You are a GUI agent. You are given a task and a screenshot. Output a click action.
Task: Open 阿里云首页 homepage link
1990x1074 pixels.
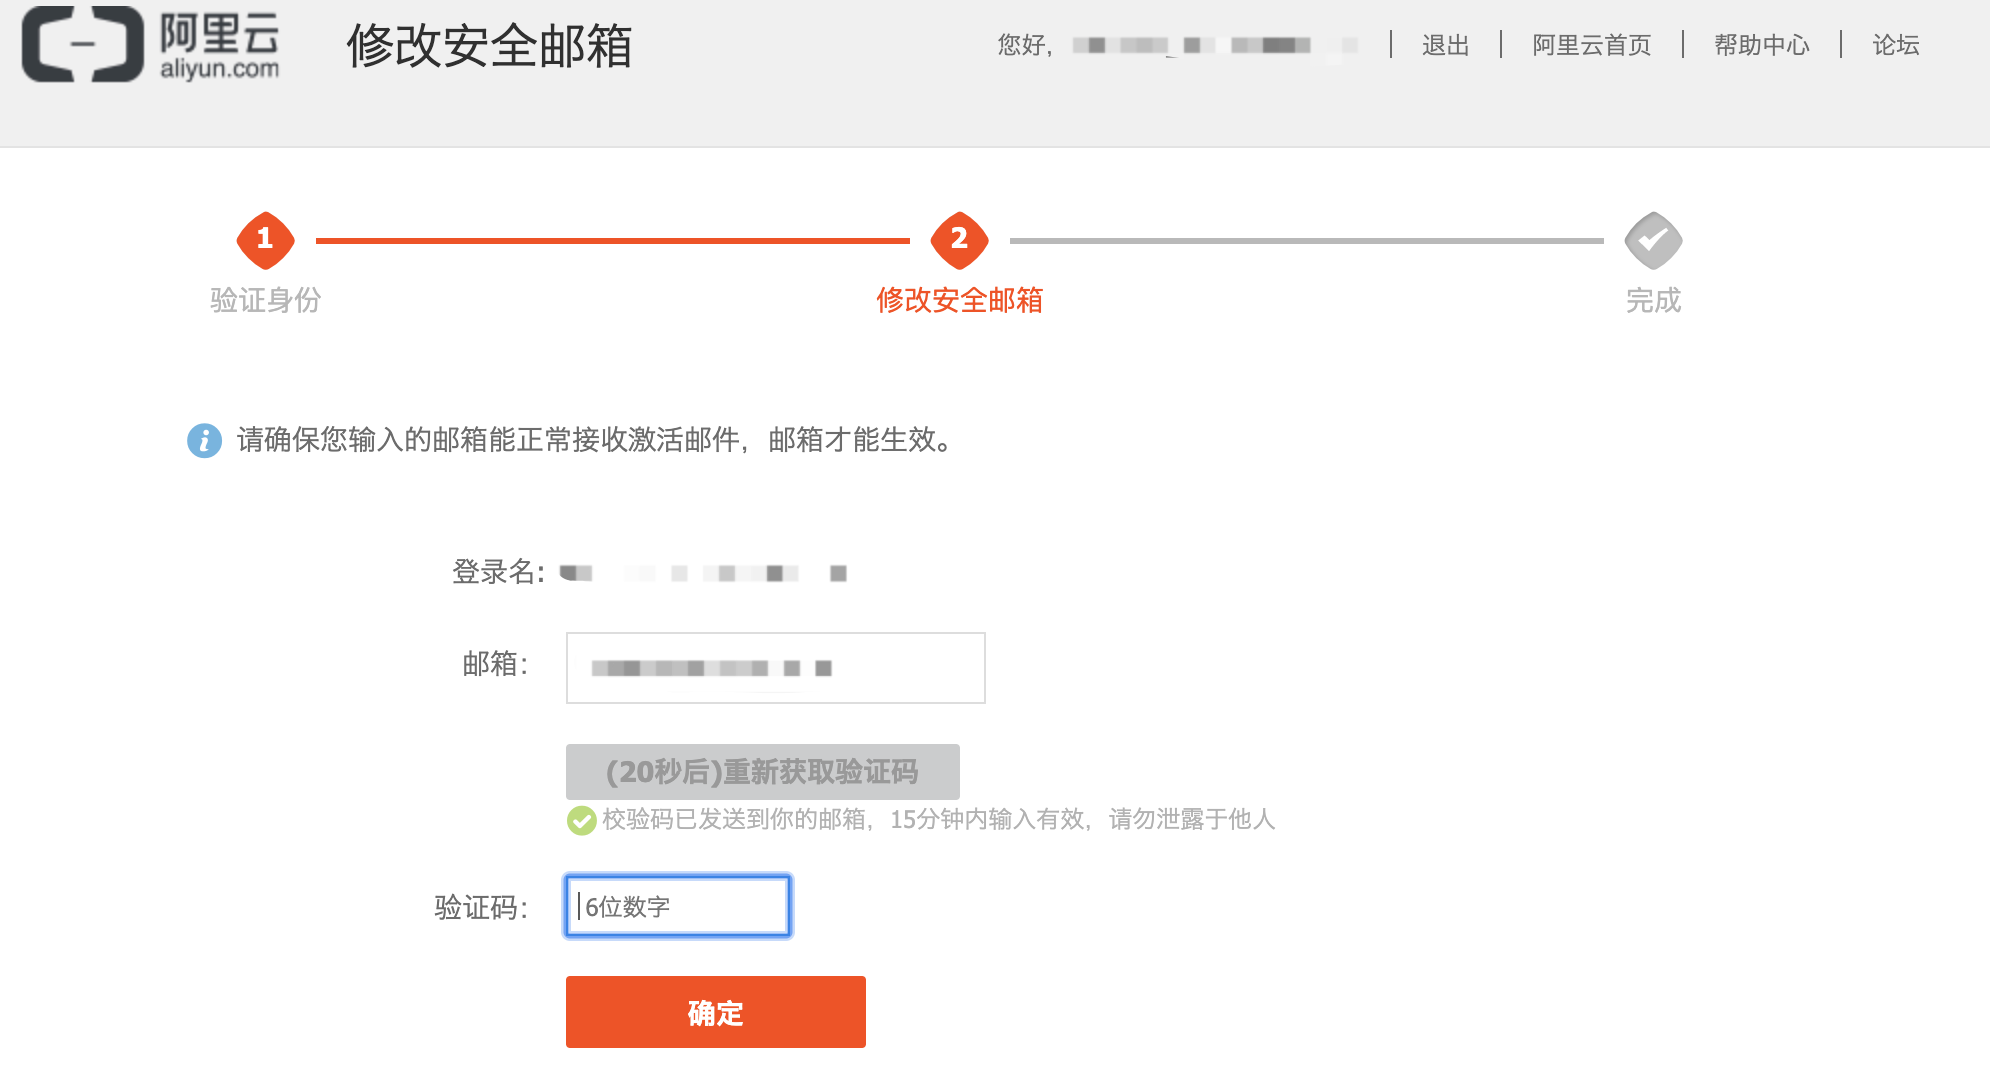click(1589, 44)
